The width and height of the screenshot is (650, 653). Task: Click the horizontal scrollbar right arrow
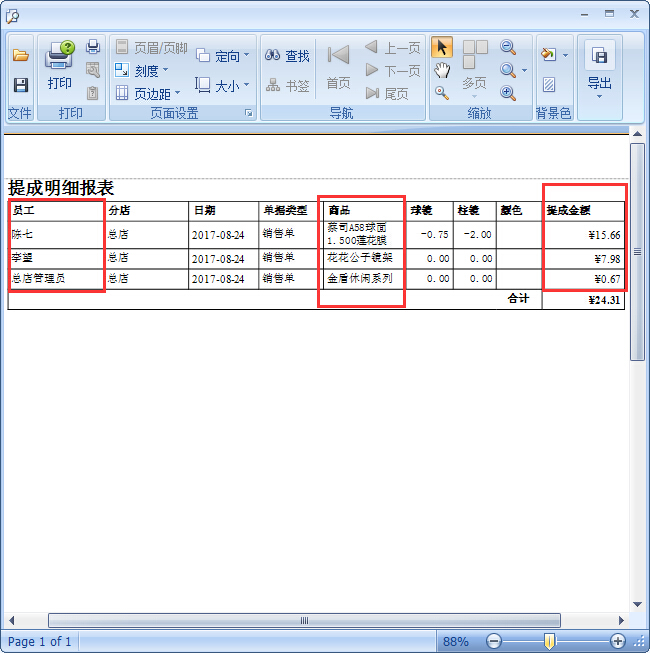point(621,621)
